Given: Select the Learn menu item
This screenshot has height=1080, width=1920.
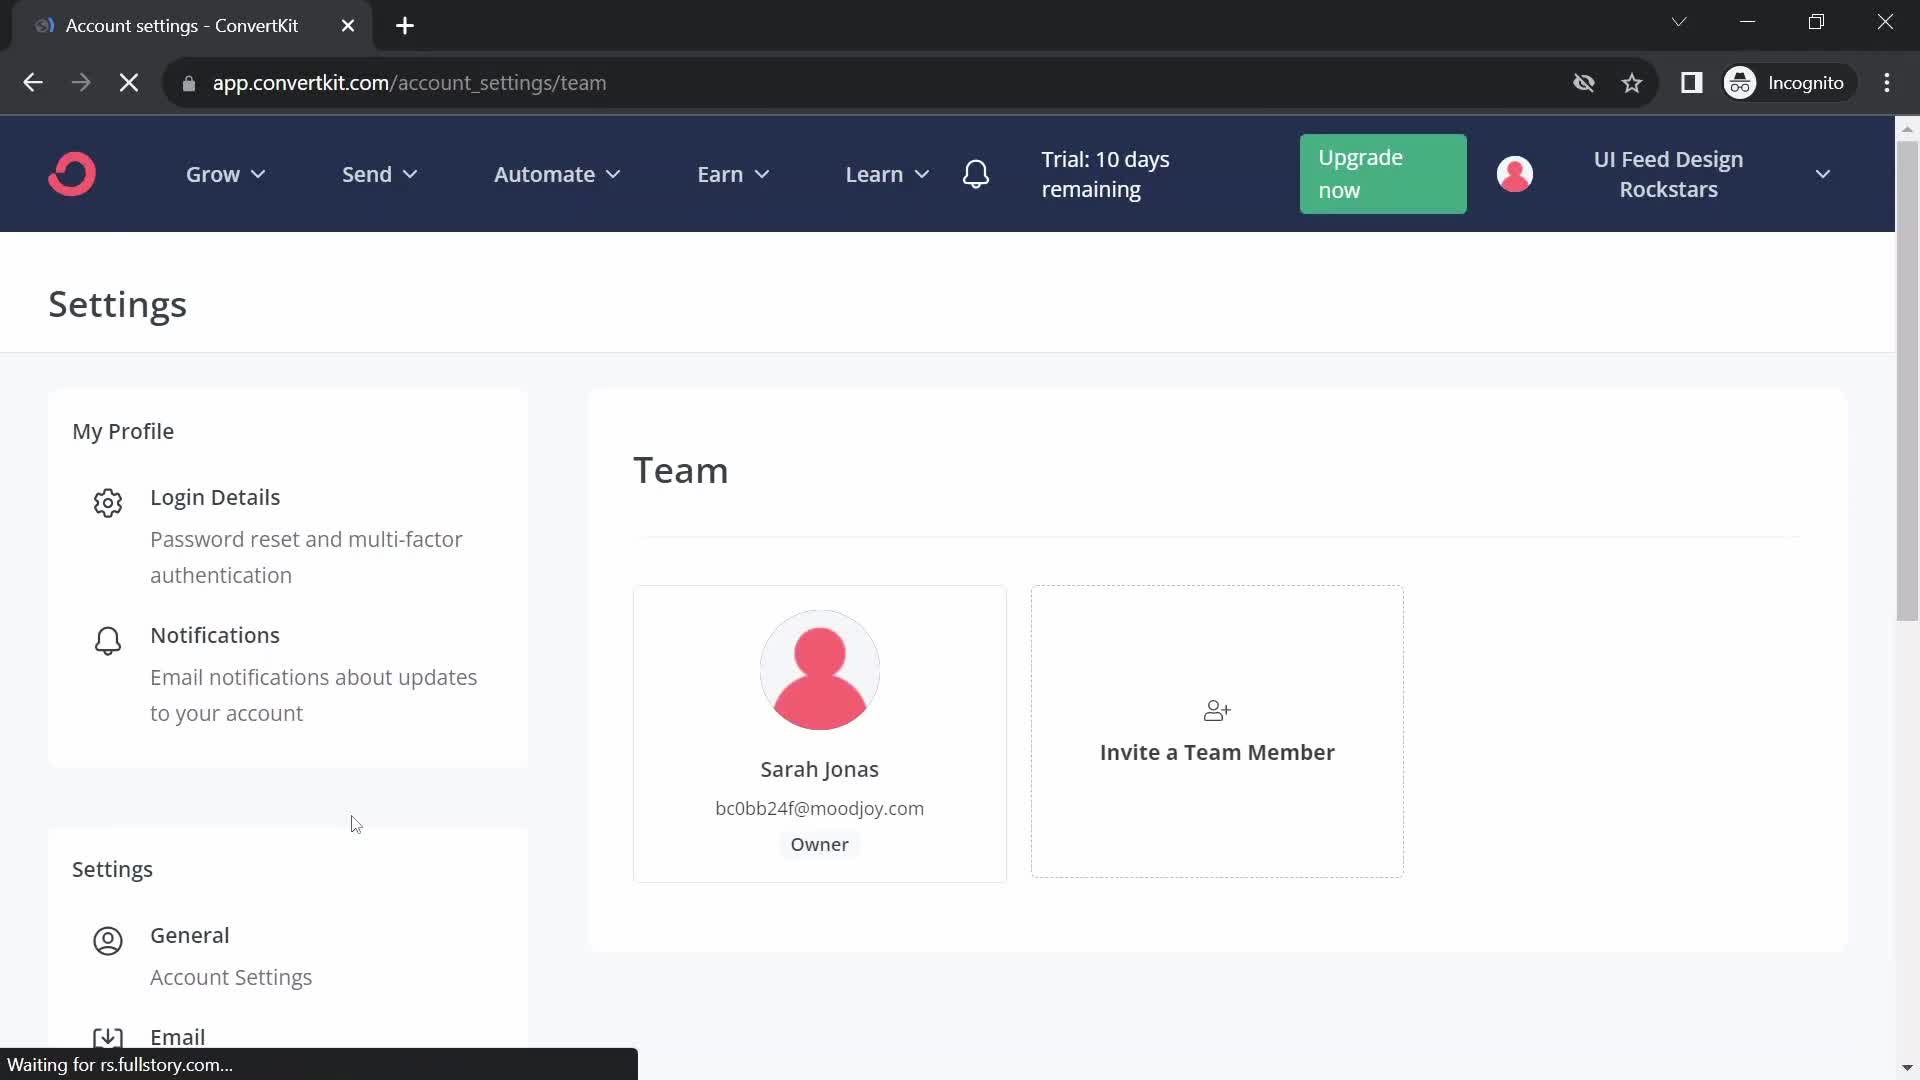Looking at the screenshot, I should [874, 174].
